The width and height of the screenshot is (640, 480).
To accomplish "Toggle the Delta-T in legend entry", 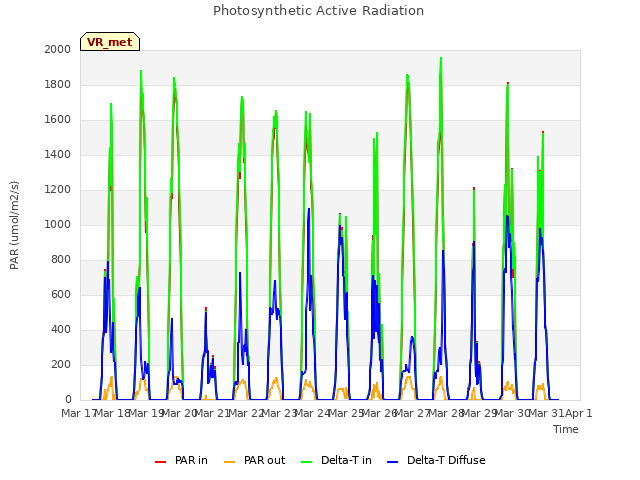I will [x=336, y=460].
